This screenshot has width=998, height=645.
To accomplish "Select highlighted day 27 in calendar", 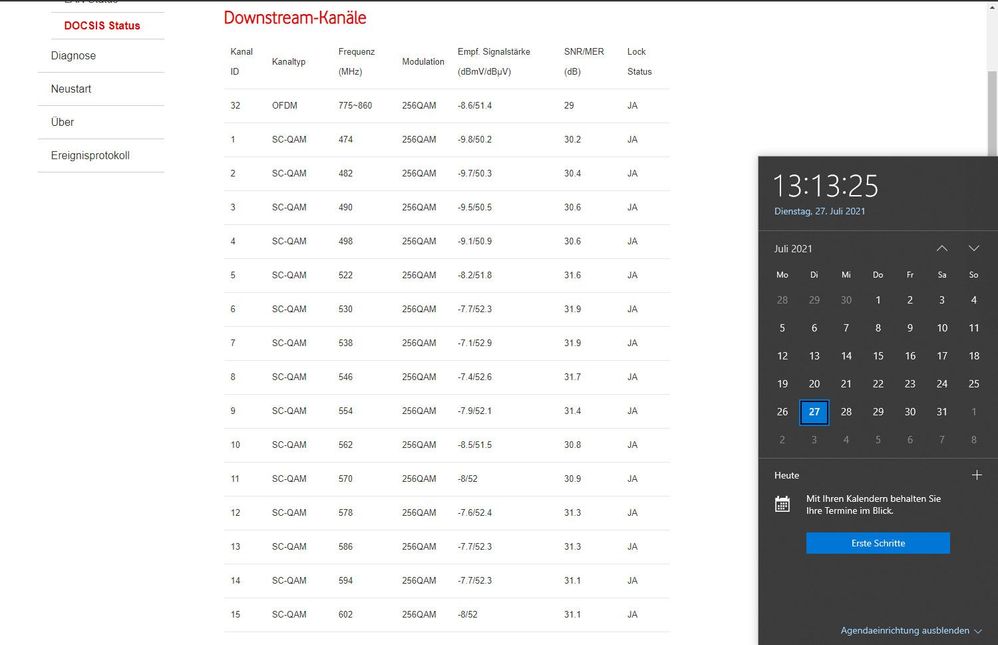I will [x=814, y=412].
